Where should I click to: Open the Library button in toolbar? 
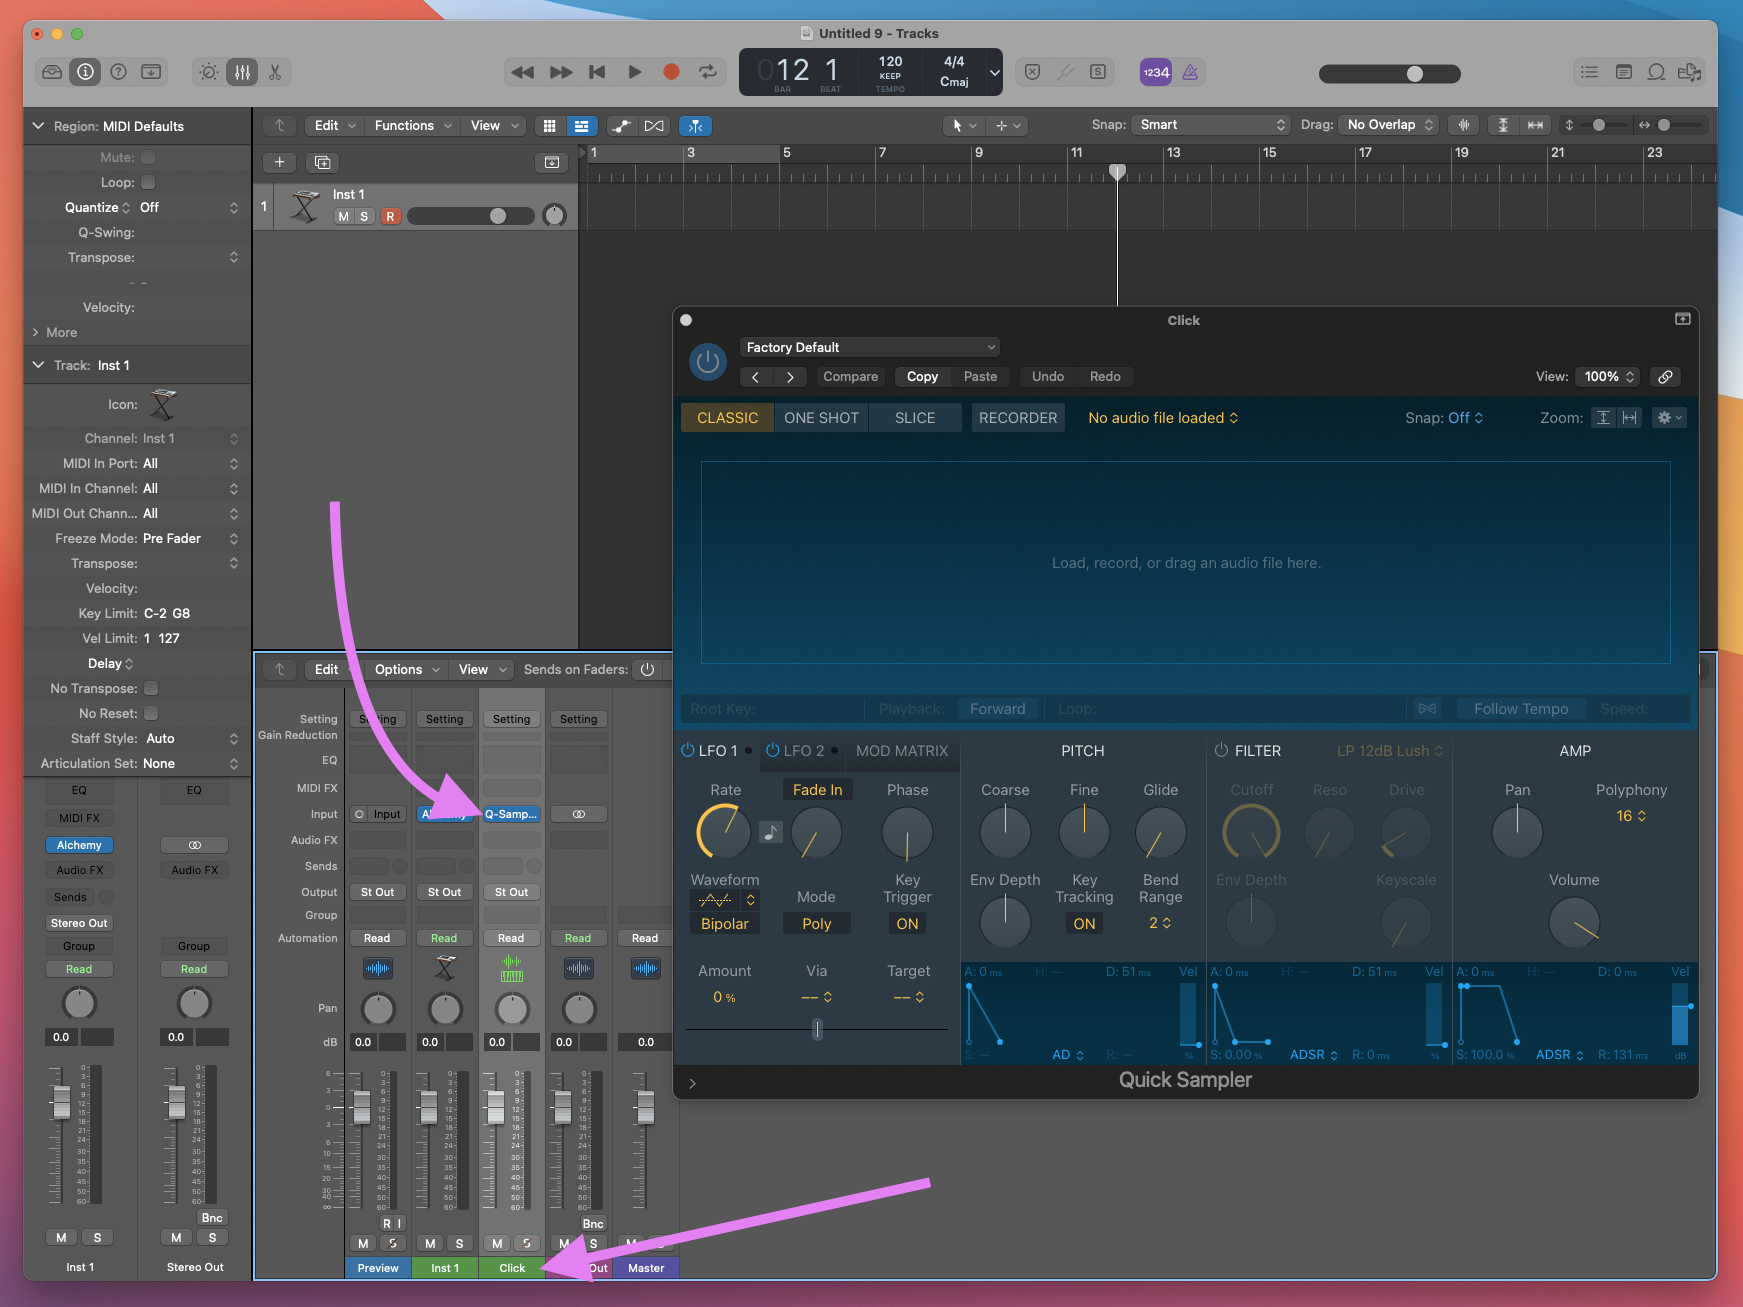[x=52, y=72]
